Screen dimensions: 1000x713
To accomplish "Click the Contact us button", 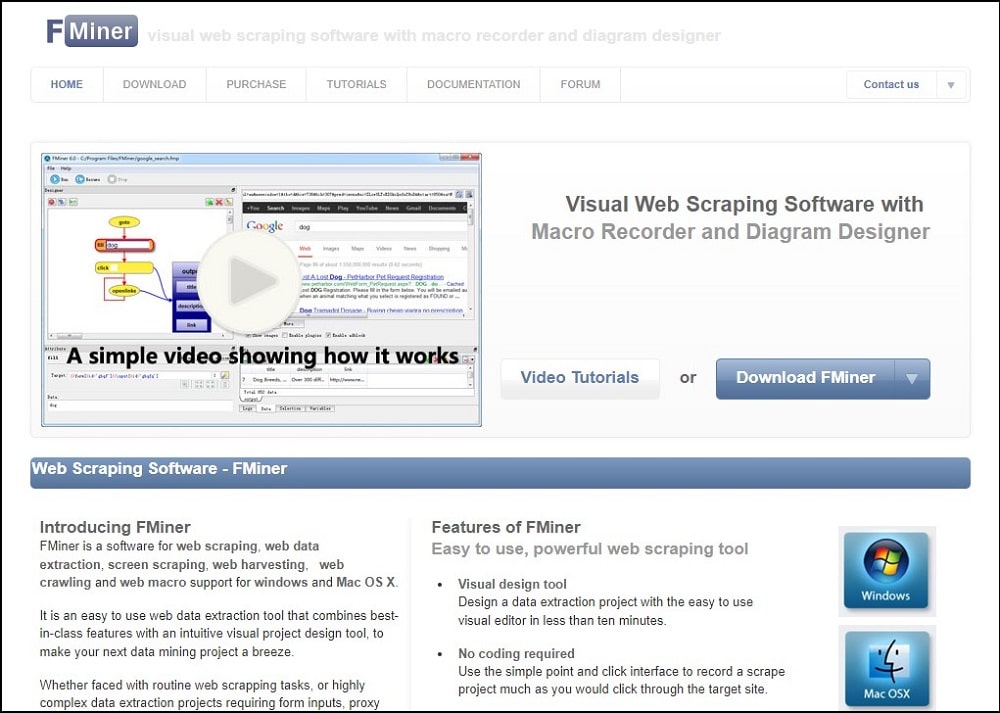I will (891, 84).
